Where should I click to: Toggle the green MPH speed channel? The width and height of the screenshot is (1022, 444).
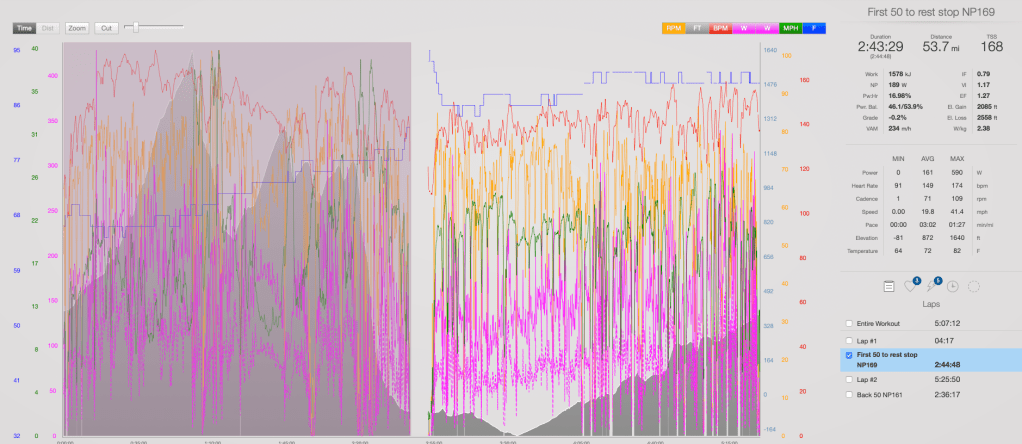pos(790,28)
